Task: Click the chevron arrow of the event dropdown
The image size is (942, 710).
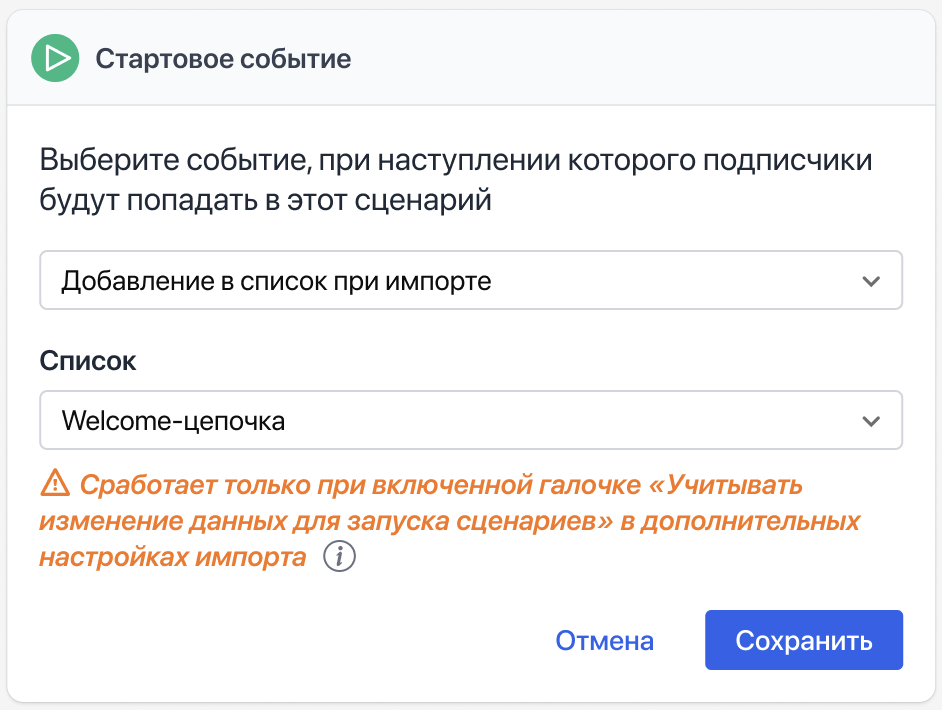Action: (x=871, y=281)
